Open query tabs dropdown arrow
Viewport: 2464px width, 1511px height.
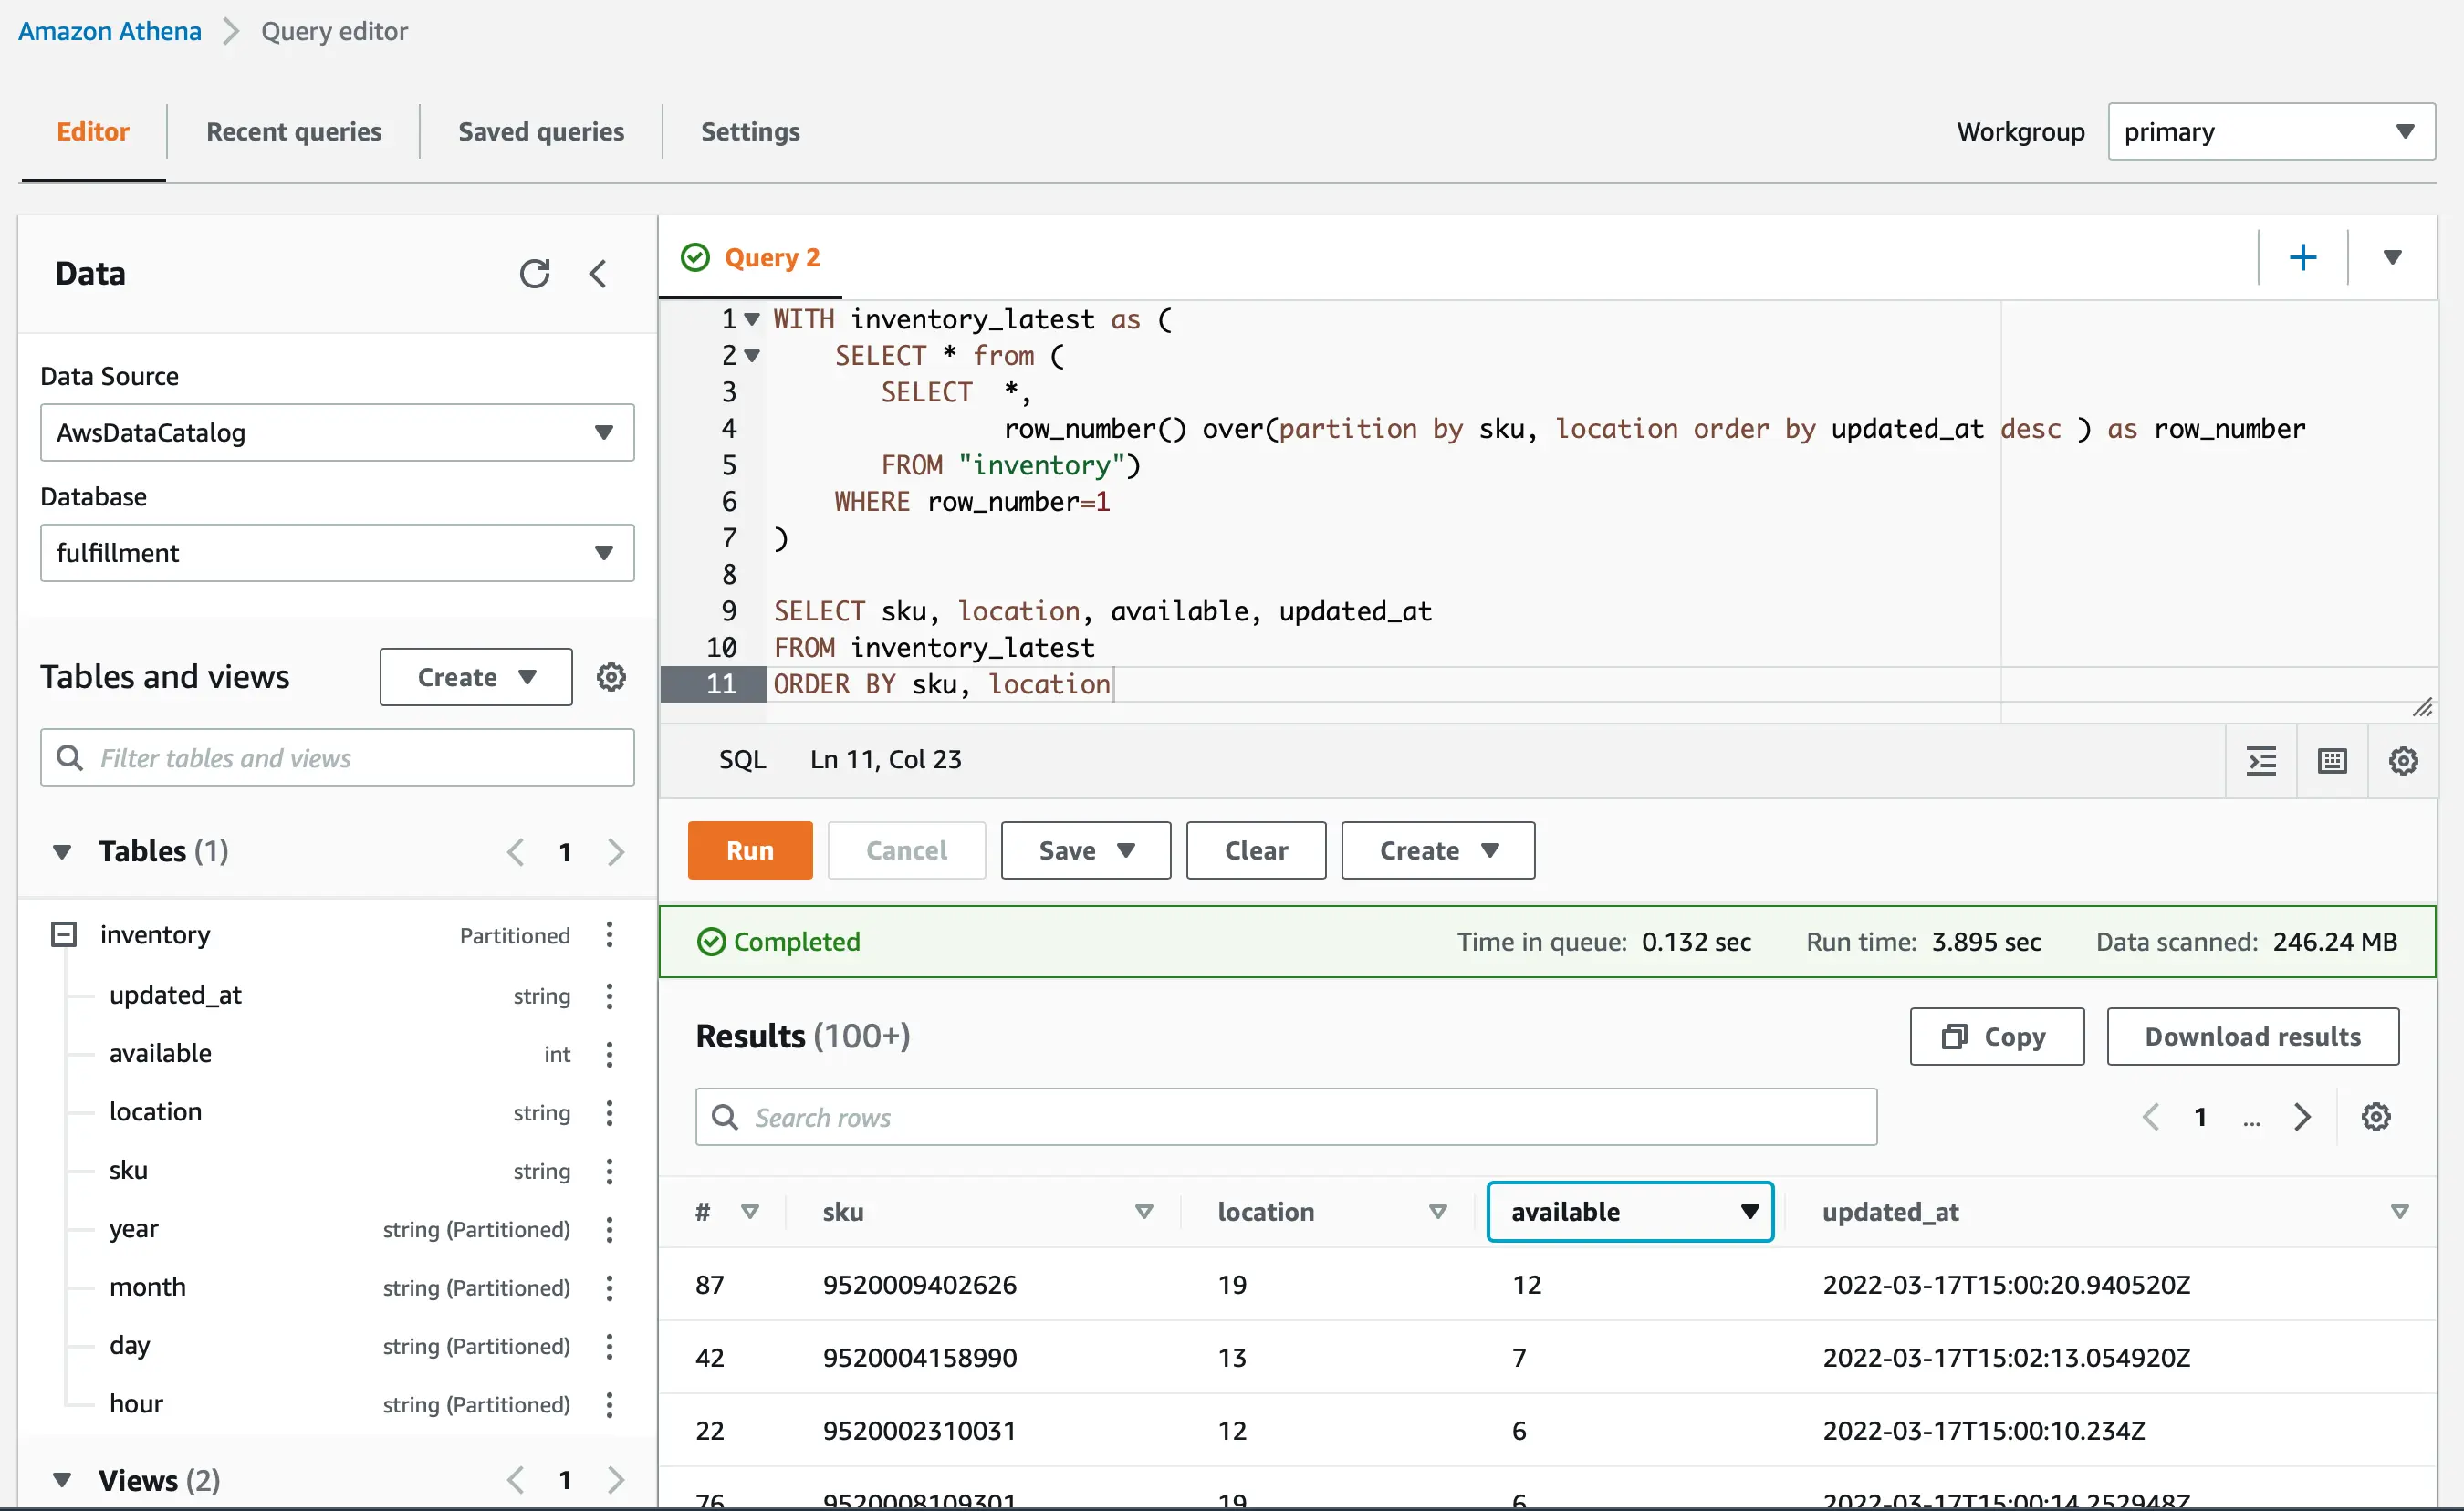pyautogui.click(x=2392, y=257)
